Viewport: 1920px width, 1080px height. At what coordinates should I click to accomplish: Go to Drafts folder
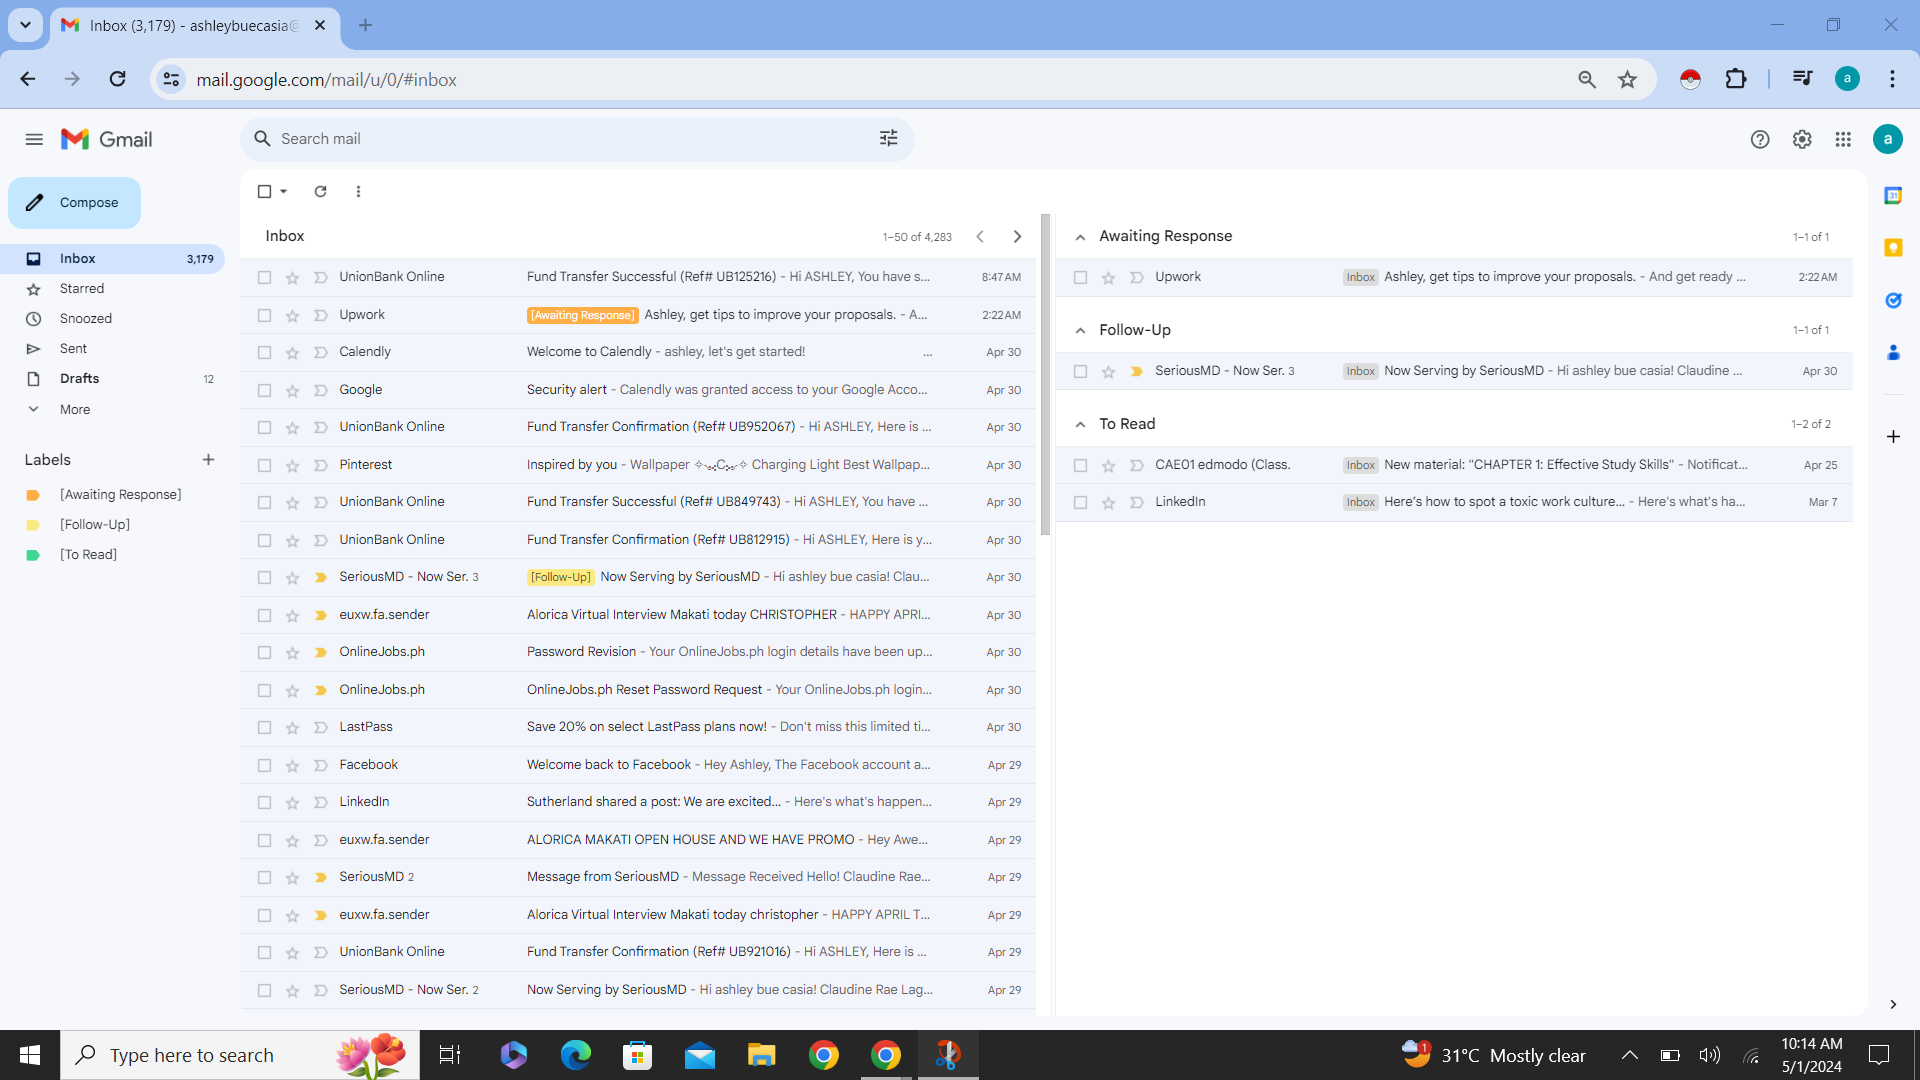tap(79, 379)
